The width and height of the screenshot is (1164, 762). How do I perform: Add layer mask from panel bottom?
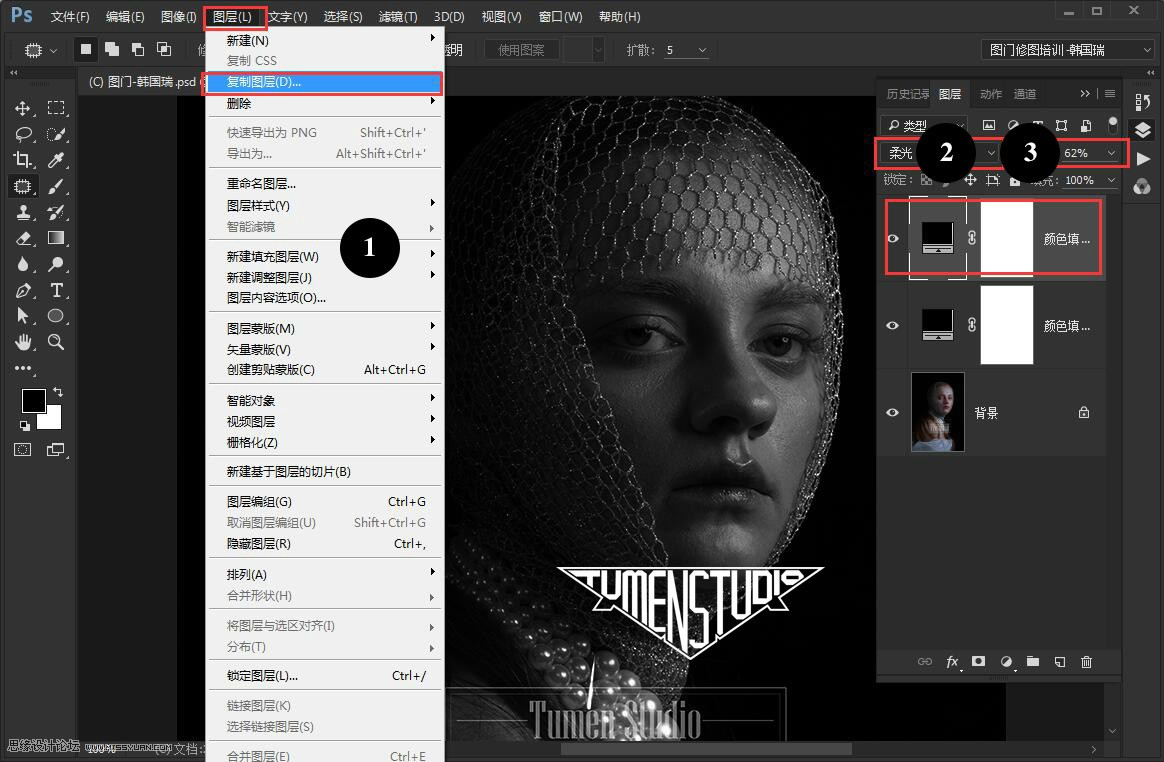coord(978,661)
